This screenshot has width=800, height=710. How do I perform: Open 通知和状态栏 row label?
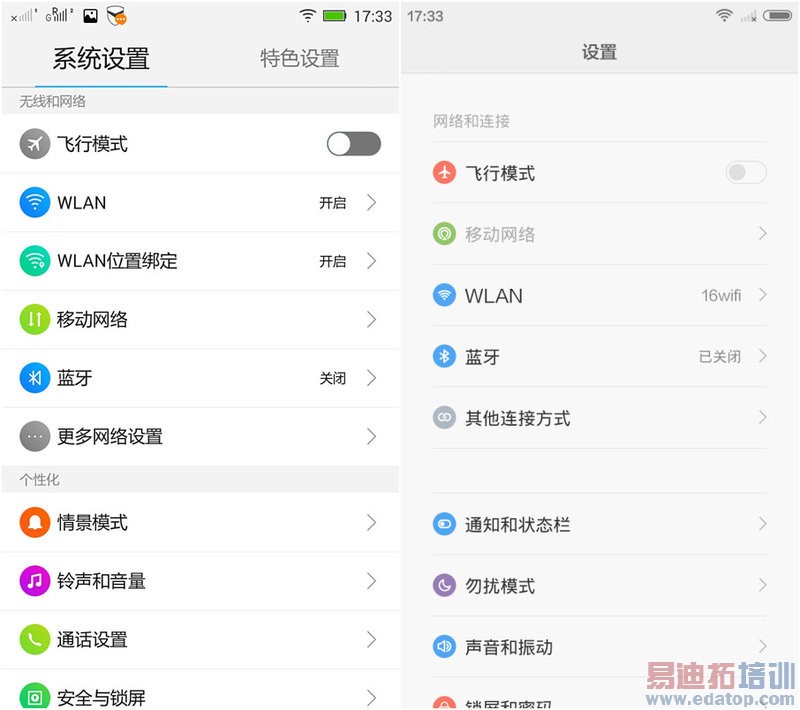517,524
